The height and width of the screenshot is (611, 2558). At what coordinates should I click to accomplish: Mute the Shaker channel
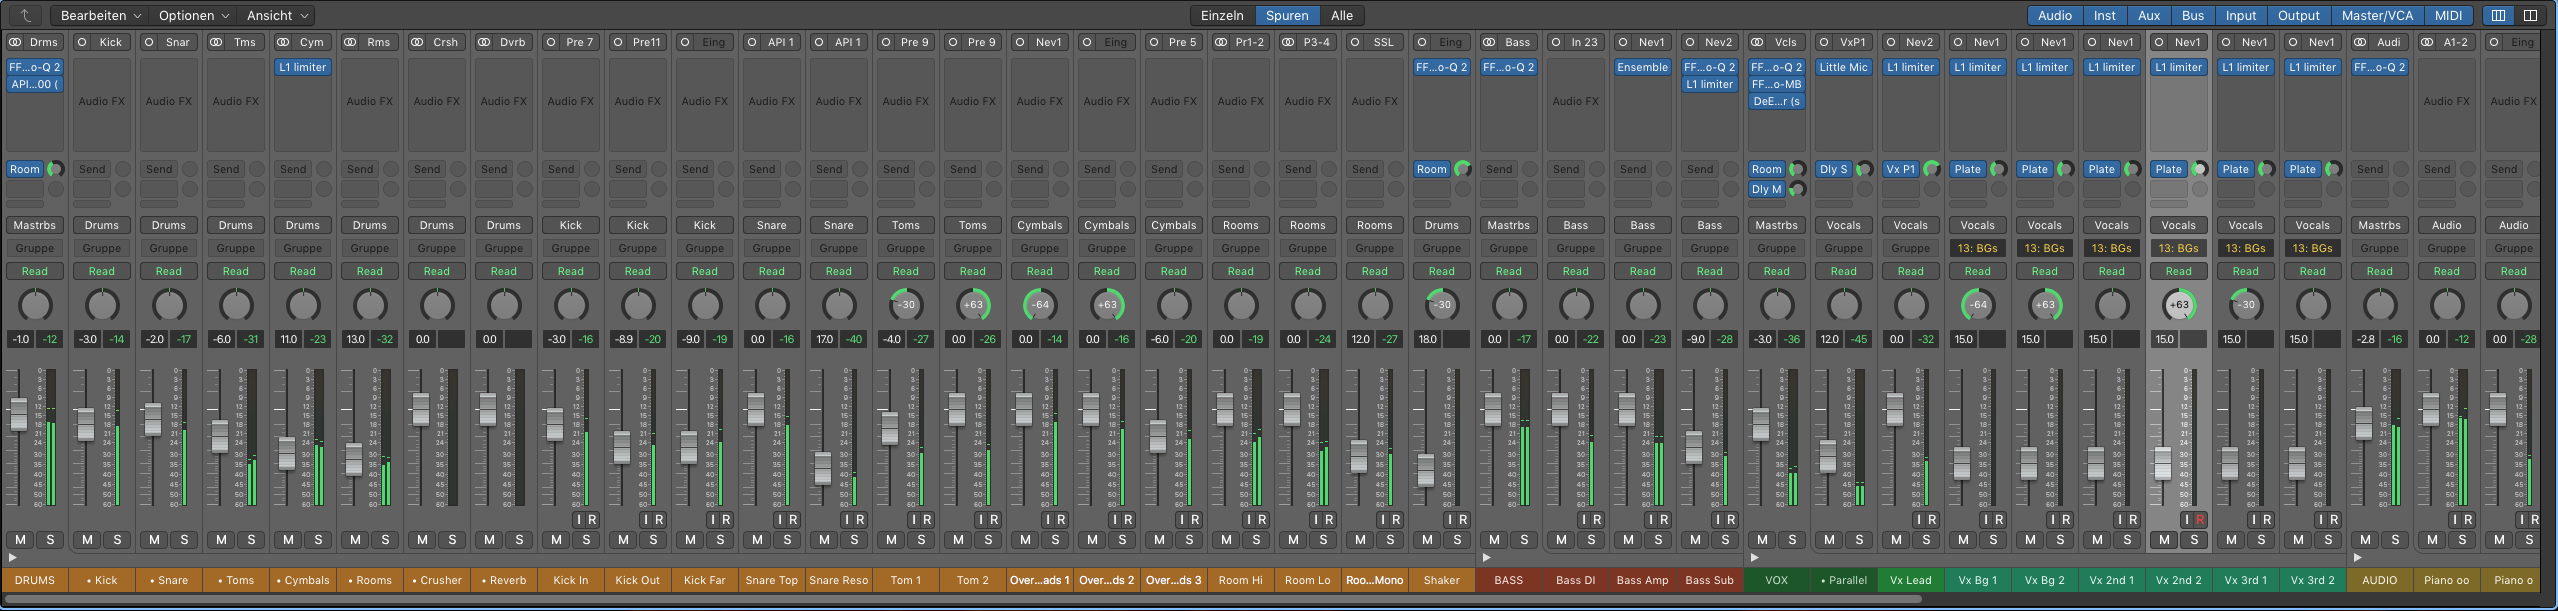pos(1427,540)
